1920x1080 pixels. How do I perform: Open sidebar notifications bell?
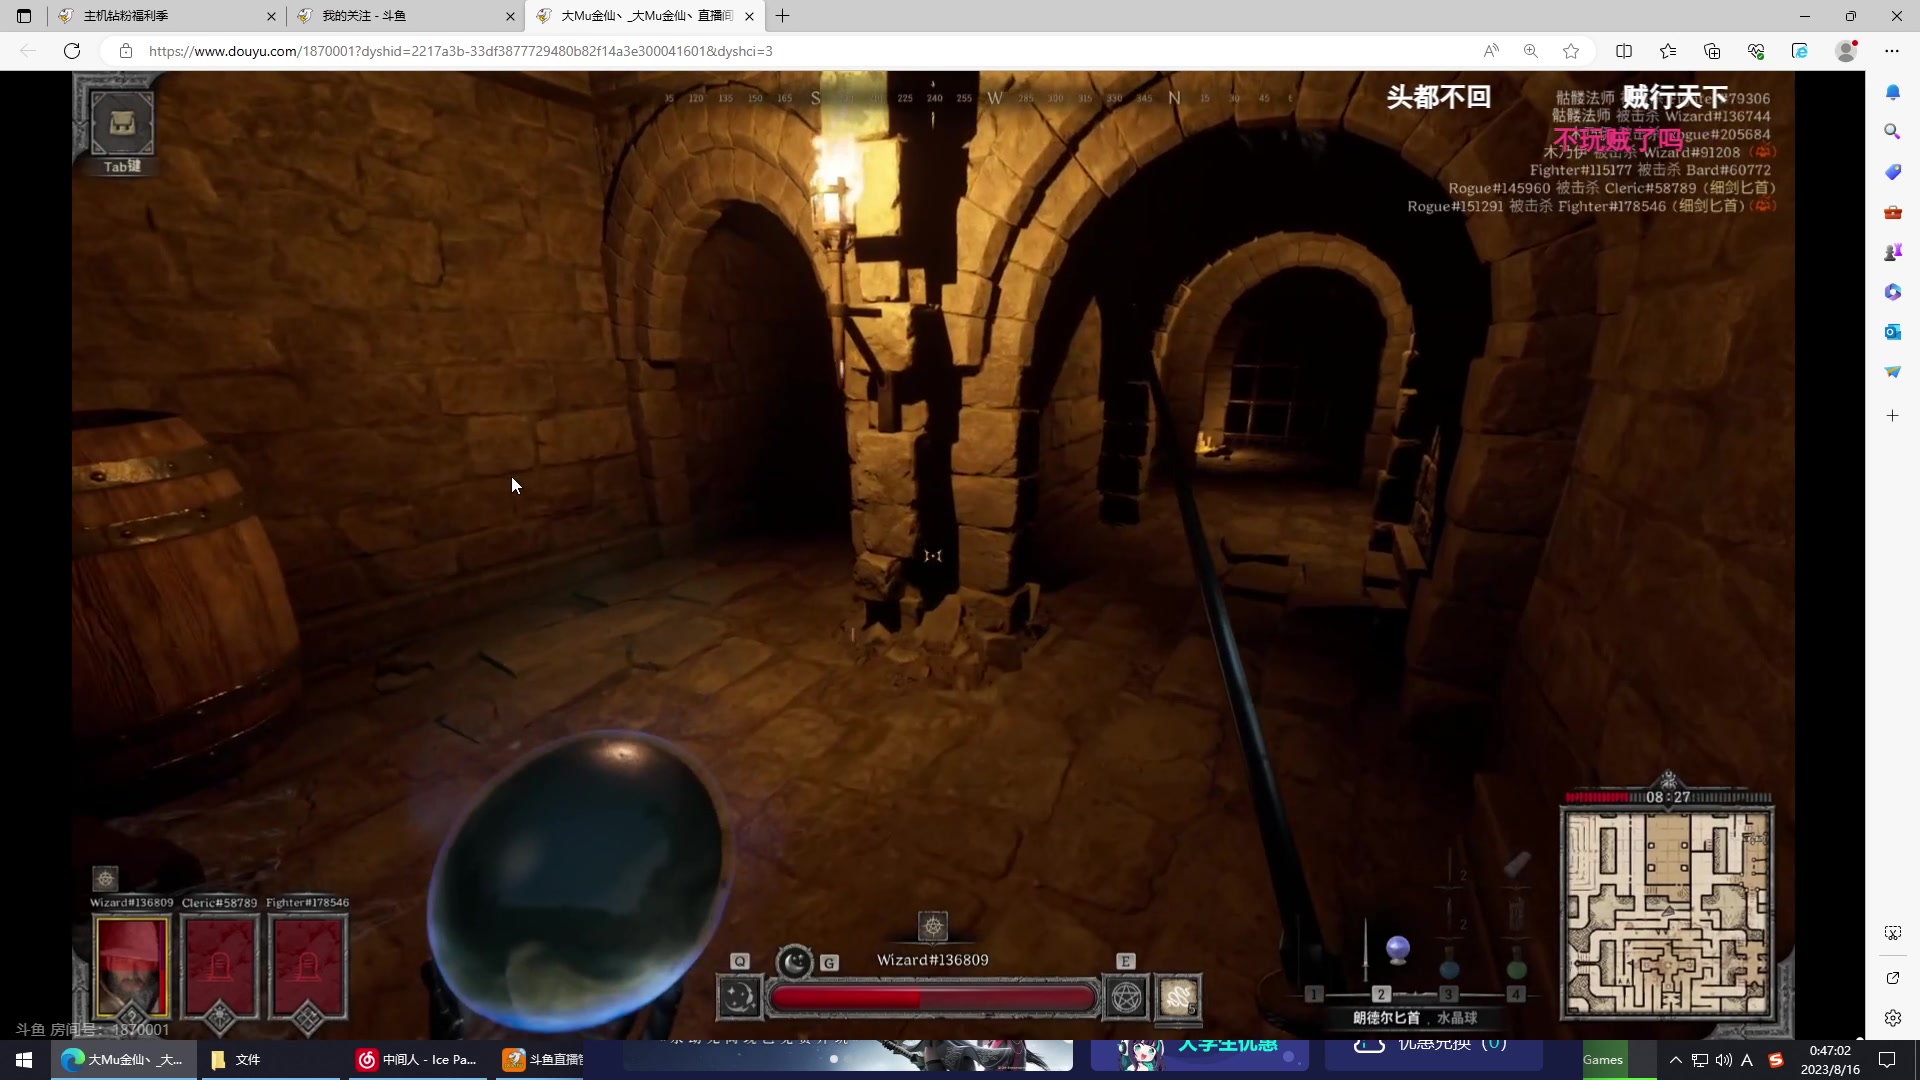[1893, 92]
